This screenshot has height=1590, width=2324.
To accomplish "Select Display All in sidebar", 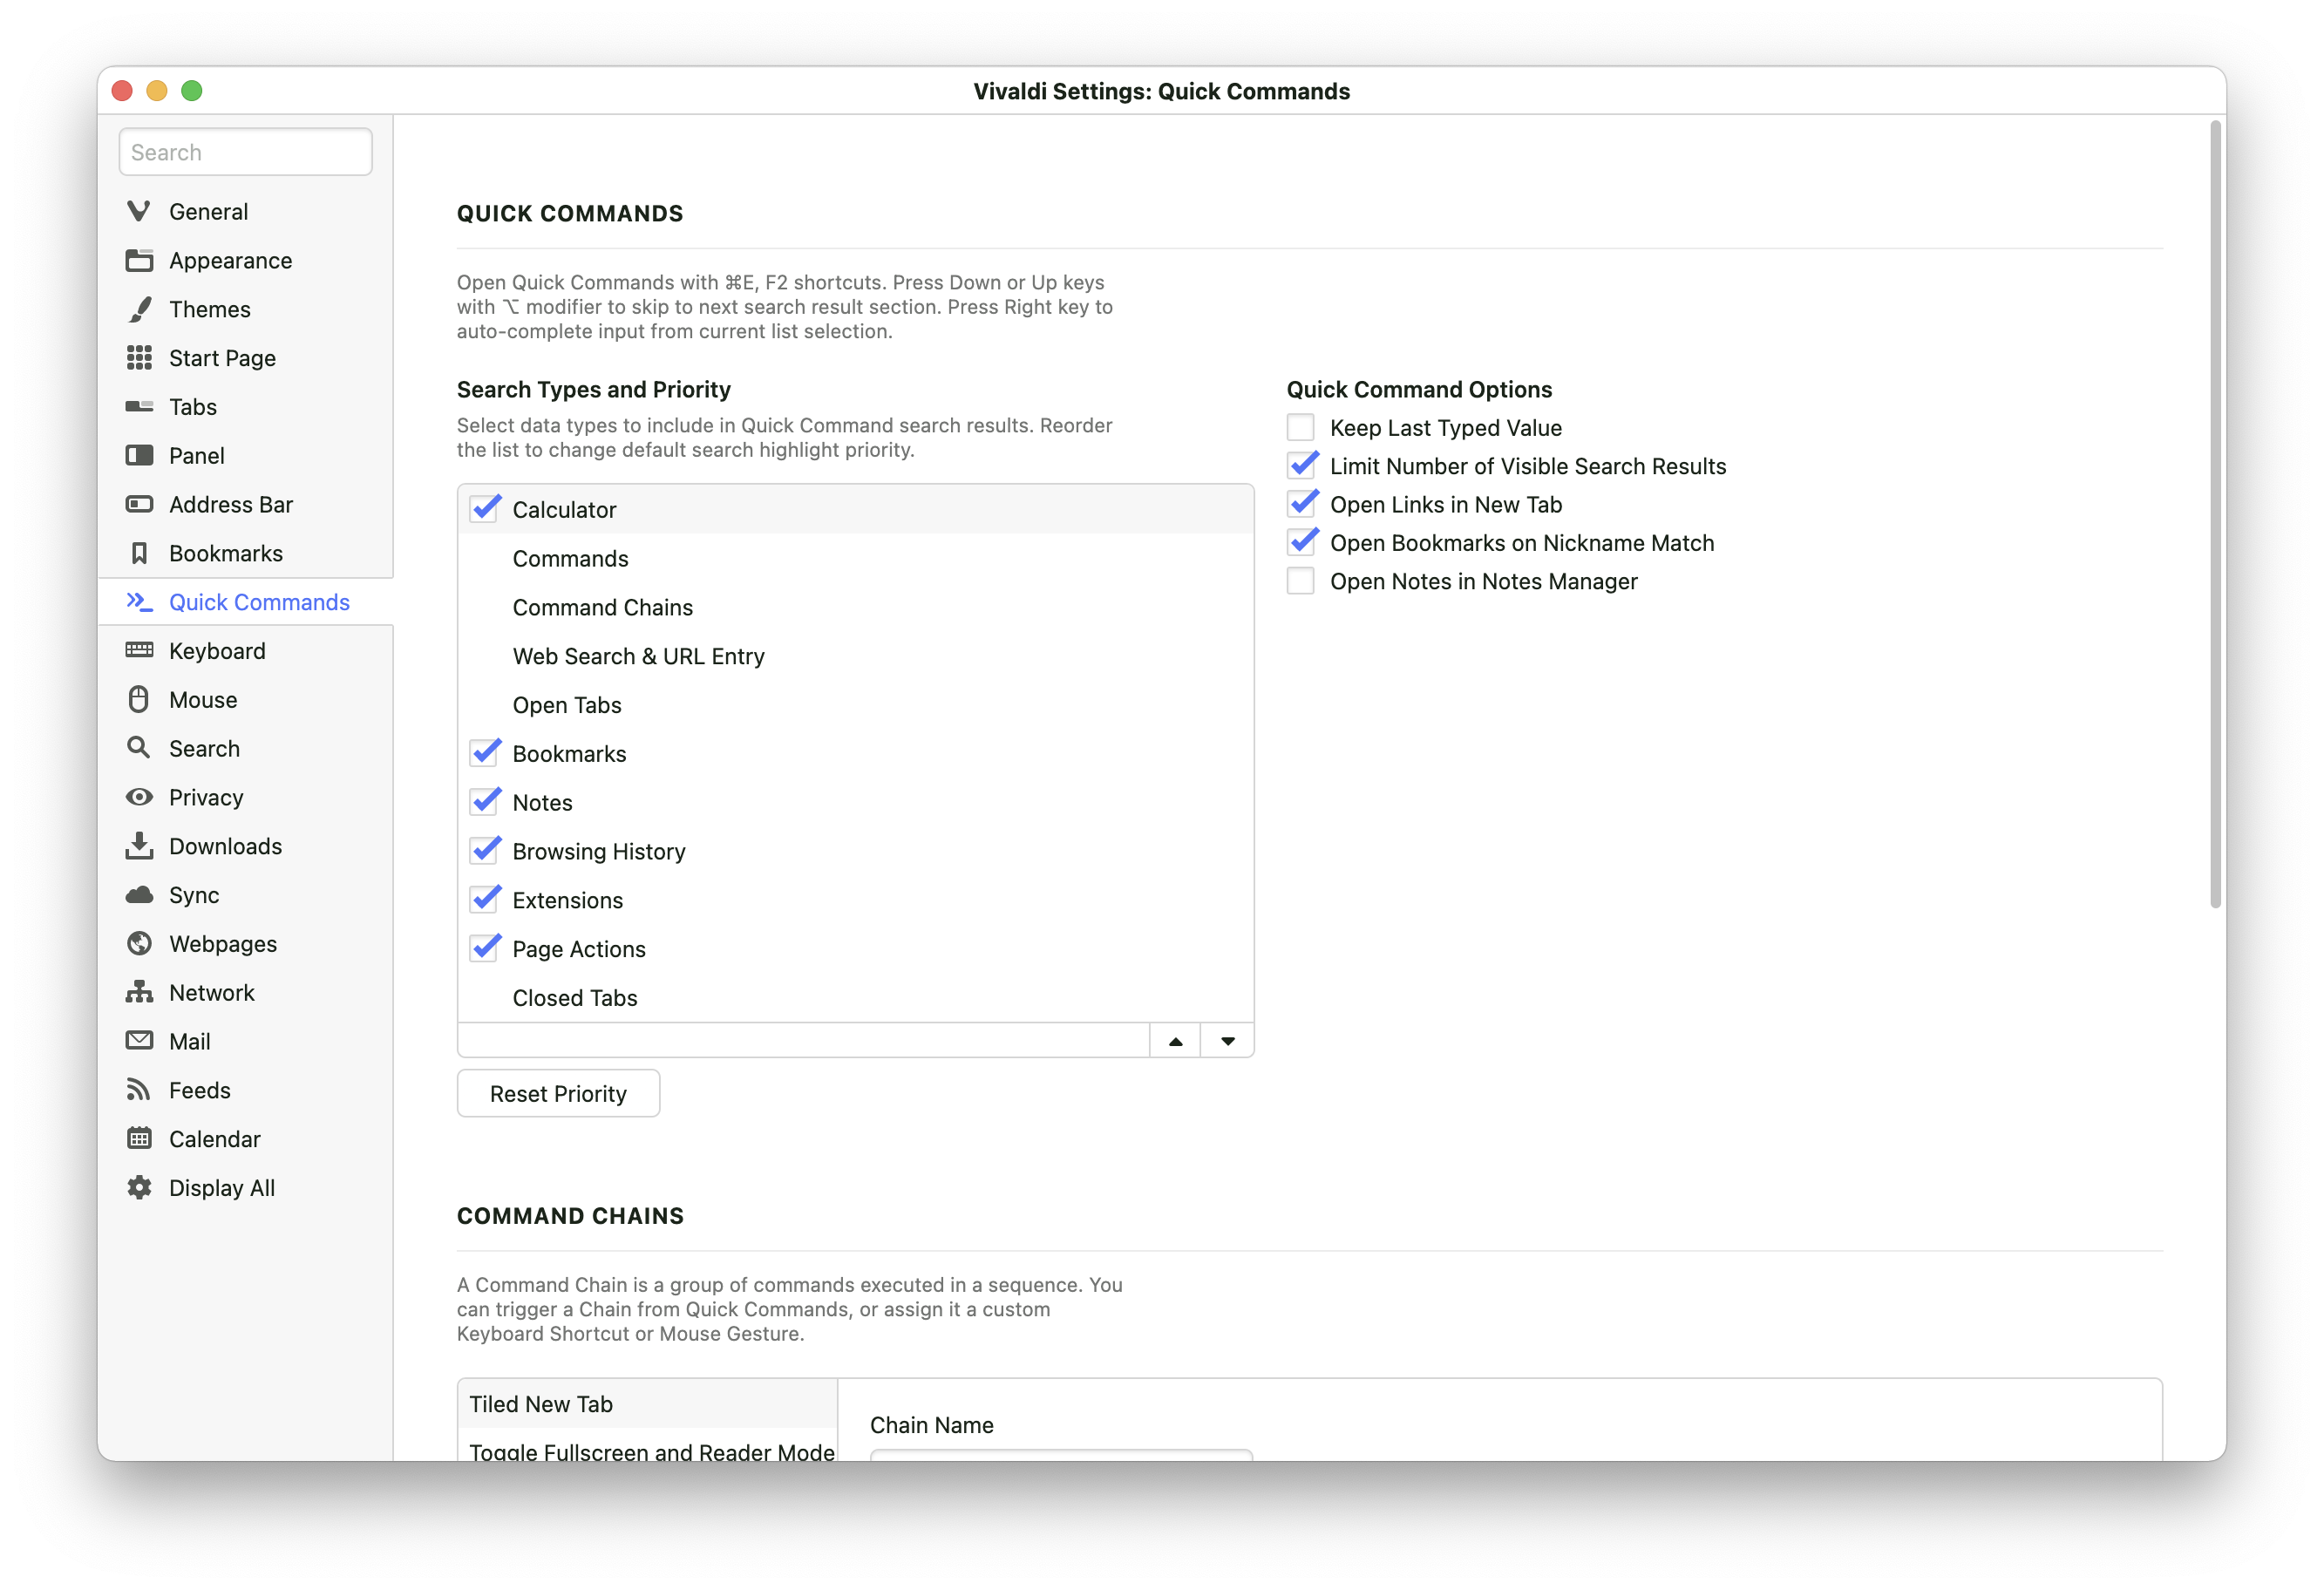I will click(246, 1188).
